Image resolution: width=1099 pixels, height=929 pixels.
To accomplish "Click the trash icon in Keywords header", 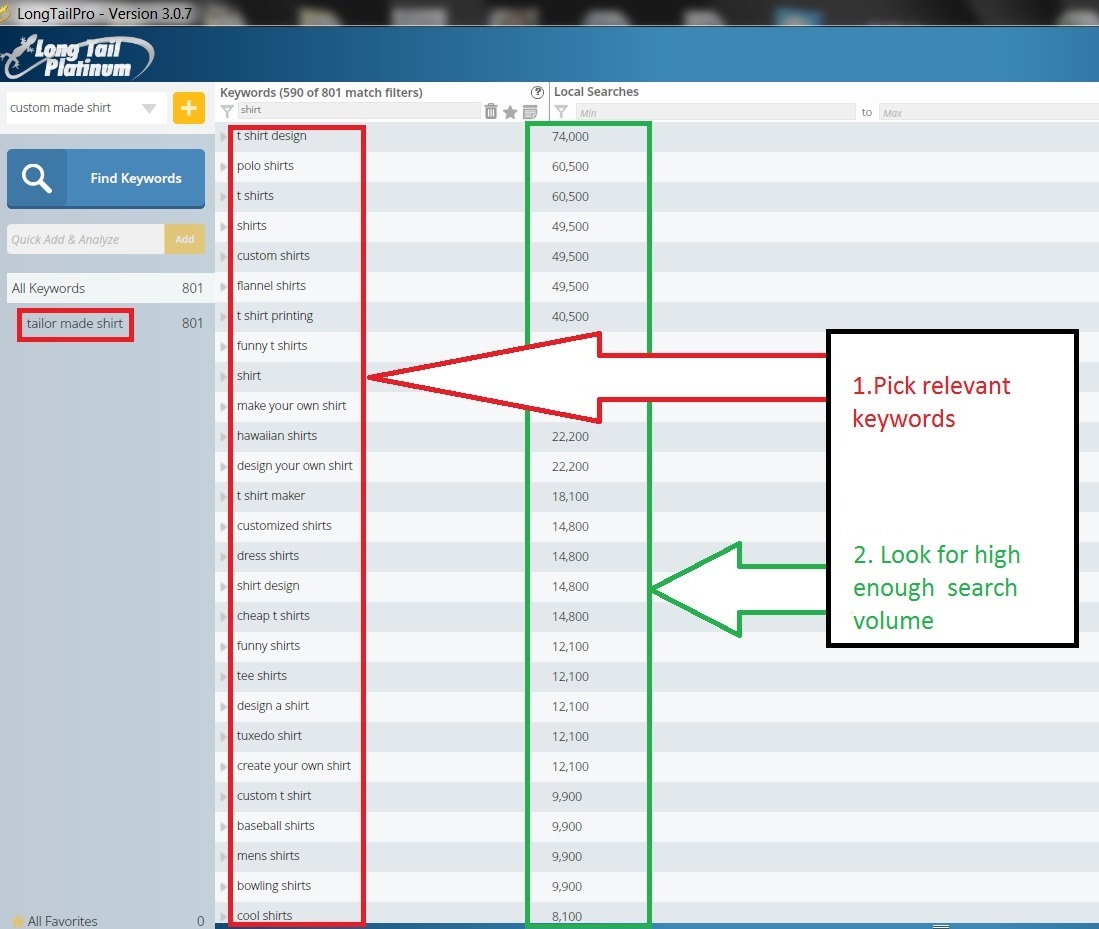I will (491, 111).
